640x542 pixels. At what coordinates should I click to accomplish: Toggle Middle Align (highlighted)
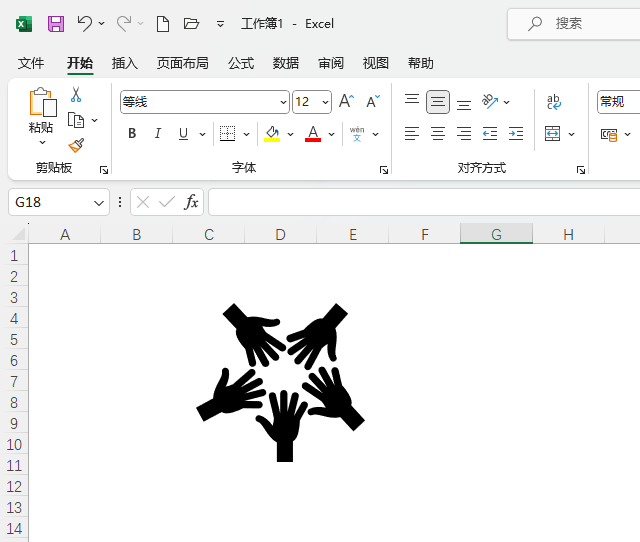point(438,102)
